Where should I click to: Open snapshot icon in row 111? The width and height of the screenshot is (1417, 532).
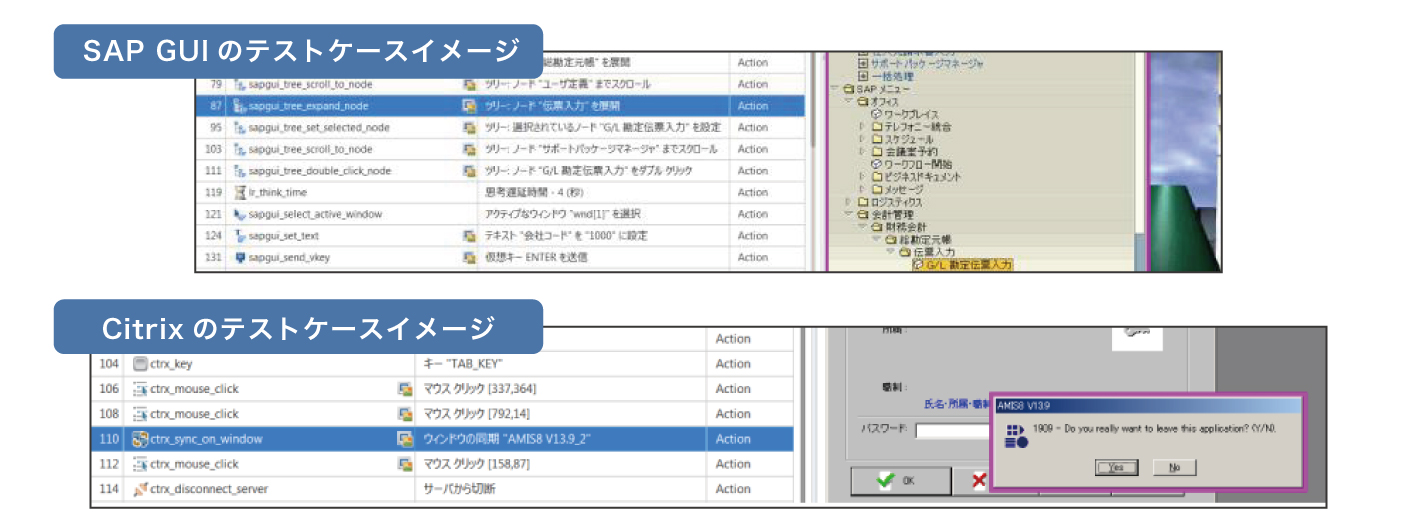point(468,171)
